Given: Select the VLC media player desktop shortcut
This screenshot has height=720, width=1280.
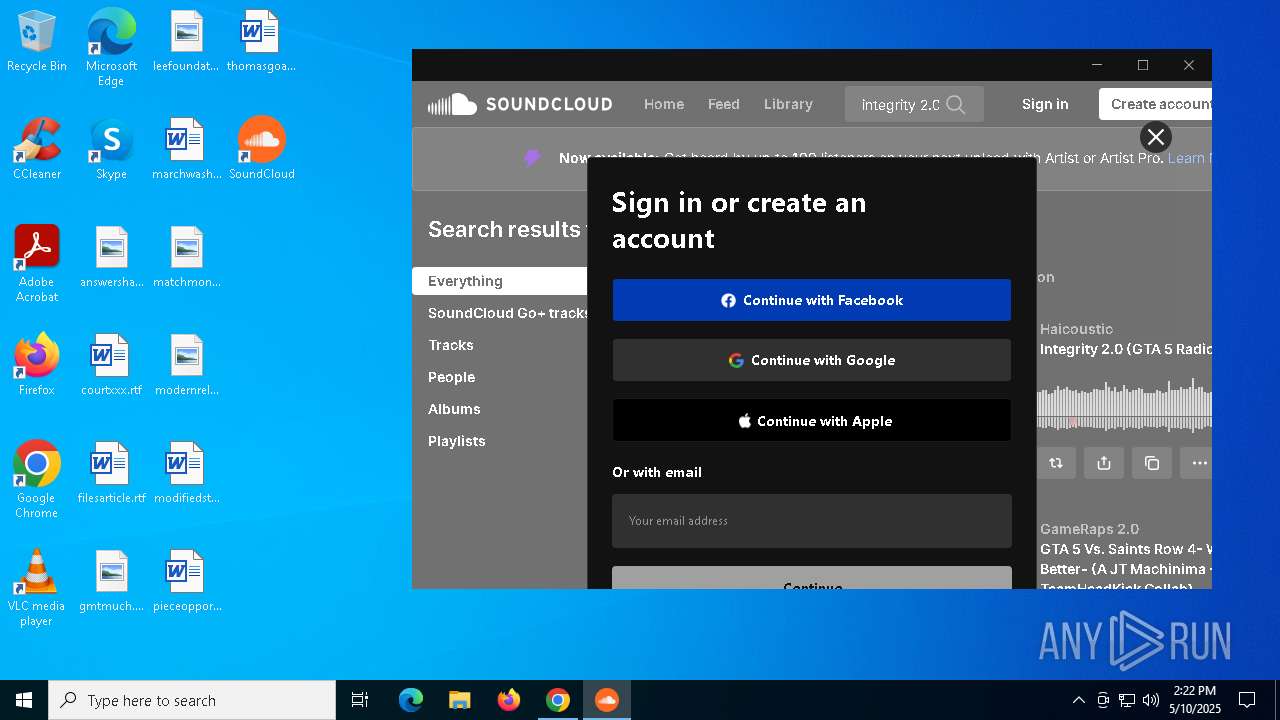Looking at the screenshot, I should pyautogui.click(x=37, y=588).
